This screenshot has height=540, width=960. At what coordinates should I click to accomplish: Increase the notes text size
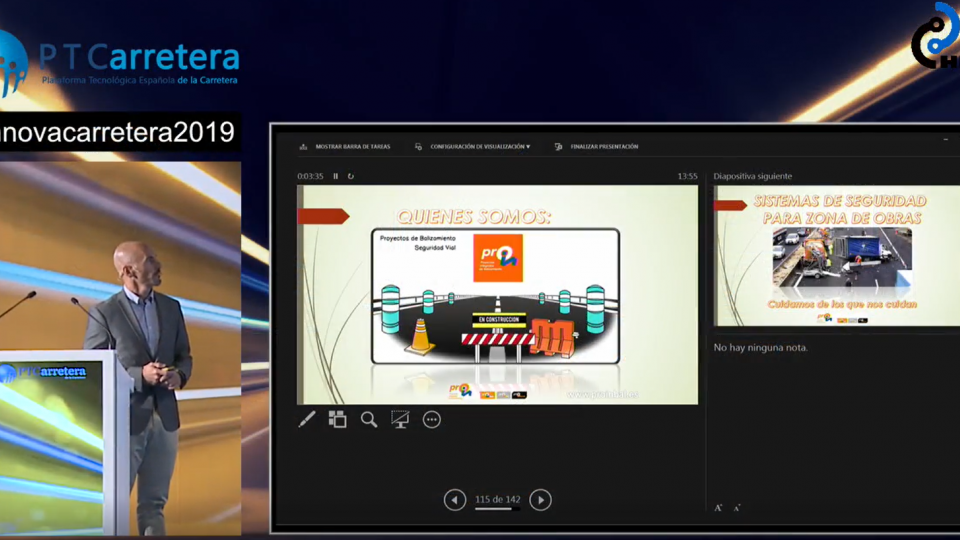click(718, 508)
